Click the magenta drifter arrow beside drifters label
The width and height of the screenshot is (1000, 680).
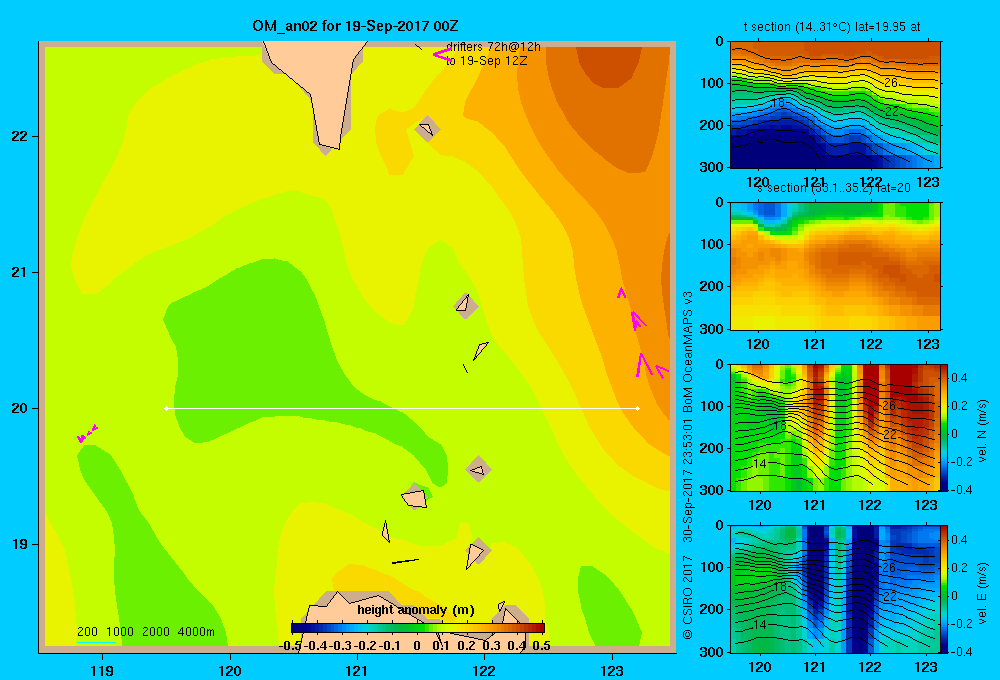point(441,54)
